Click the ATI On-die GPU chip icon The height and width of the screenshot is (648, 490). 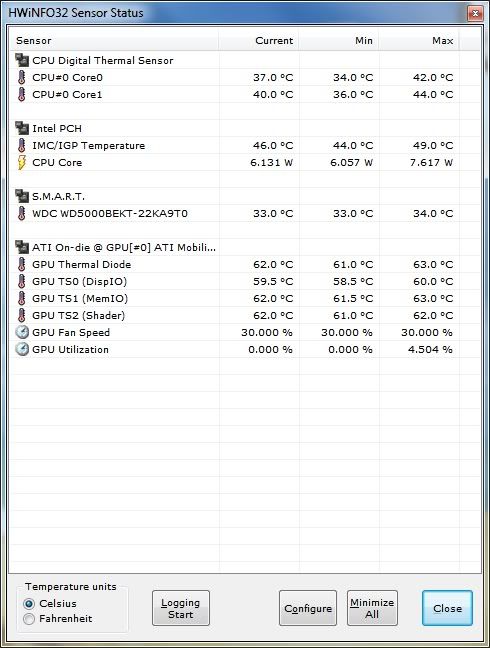pyautogui.click(x=22, y=247)
